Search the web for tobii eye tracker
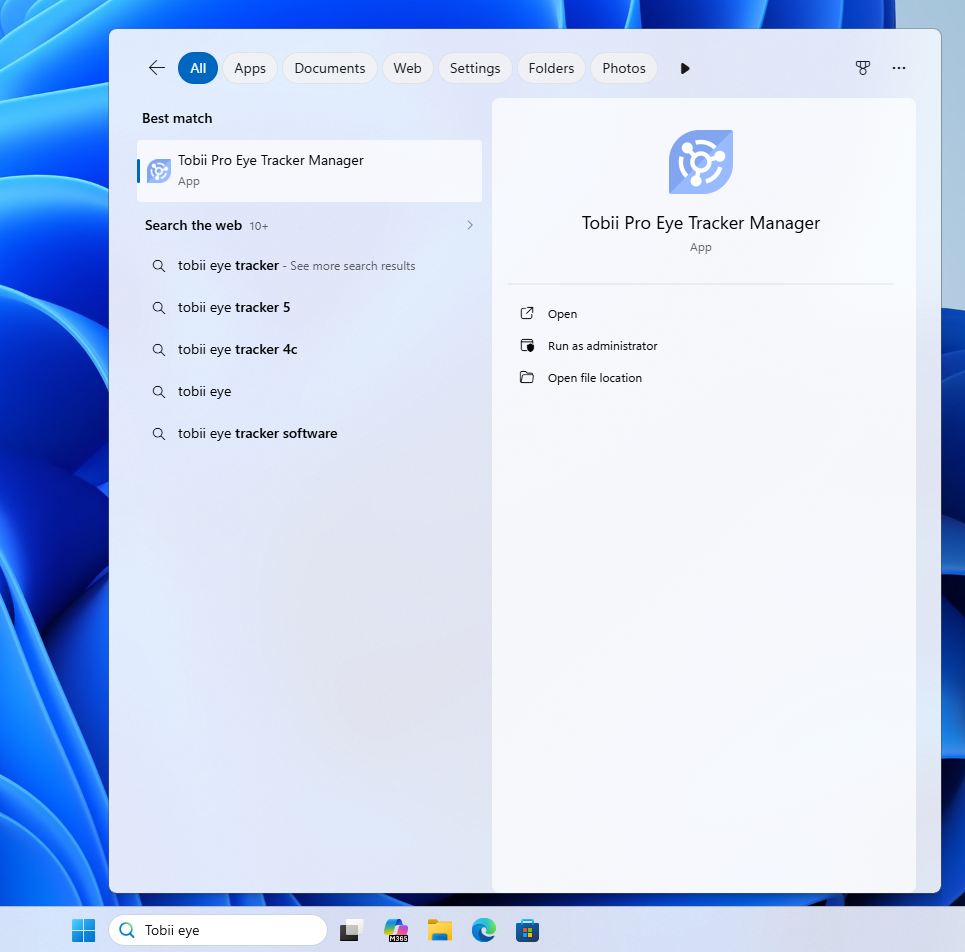This screenshot has height=952, width=965. point(310,266)
